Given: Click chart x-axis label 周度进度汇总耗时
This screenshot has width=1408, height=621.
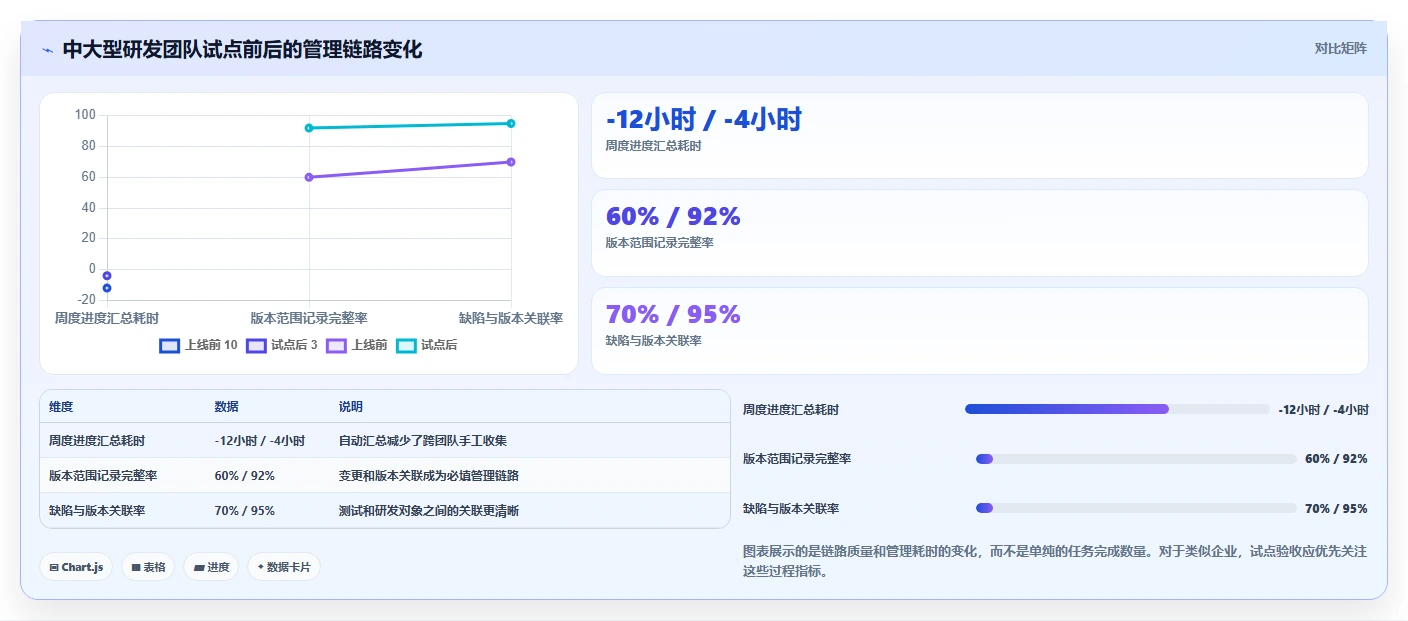Looking at the screenshot, I should [x=107, y=318].
